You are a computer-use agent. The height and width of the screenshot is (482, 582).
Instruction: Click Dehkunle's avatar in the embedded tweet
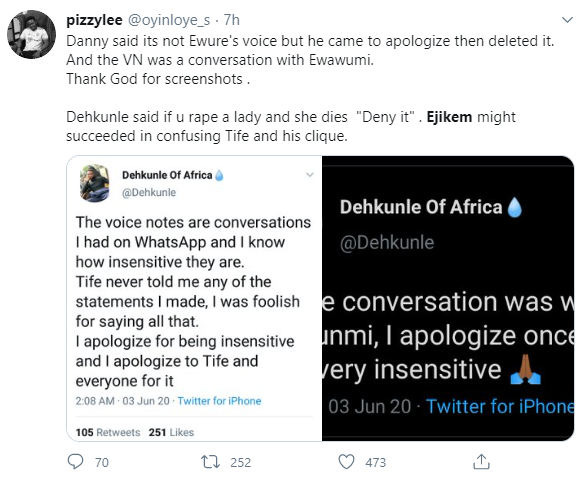click(x=95, y=183)
